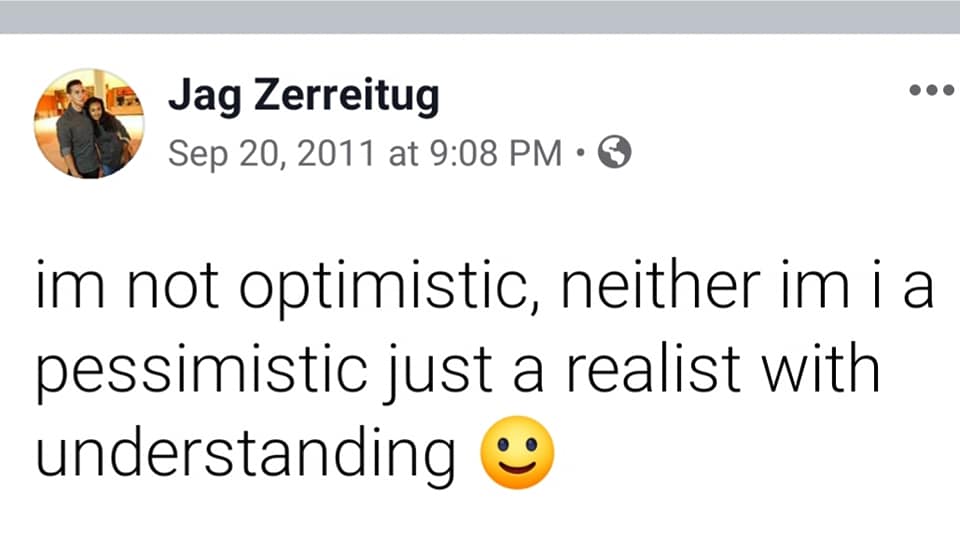The width and height of the screenshot is (960, 536).
Task: Click the globe public-privacy icon
Action: [x=614, y=153]
